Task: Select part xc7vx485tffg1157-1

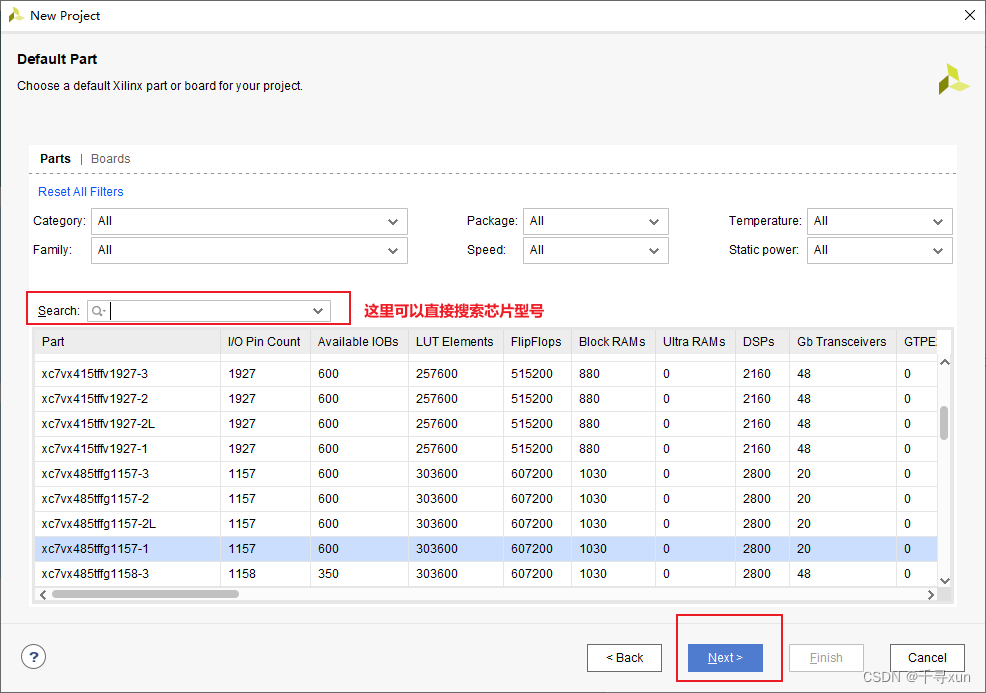Action: pos(485,549)
